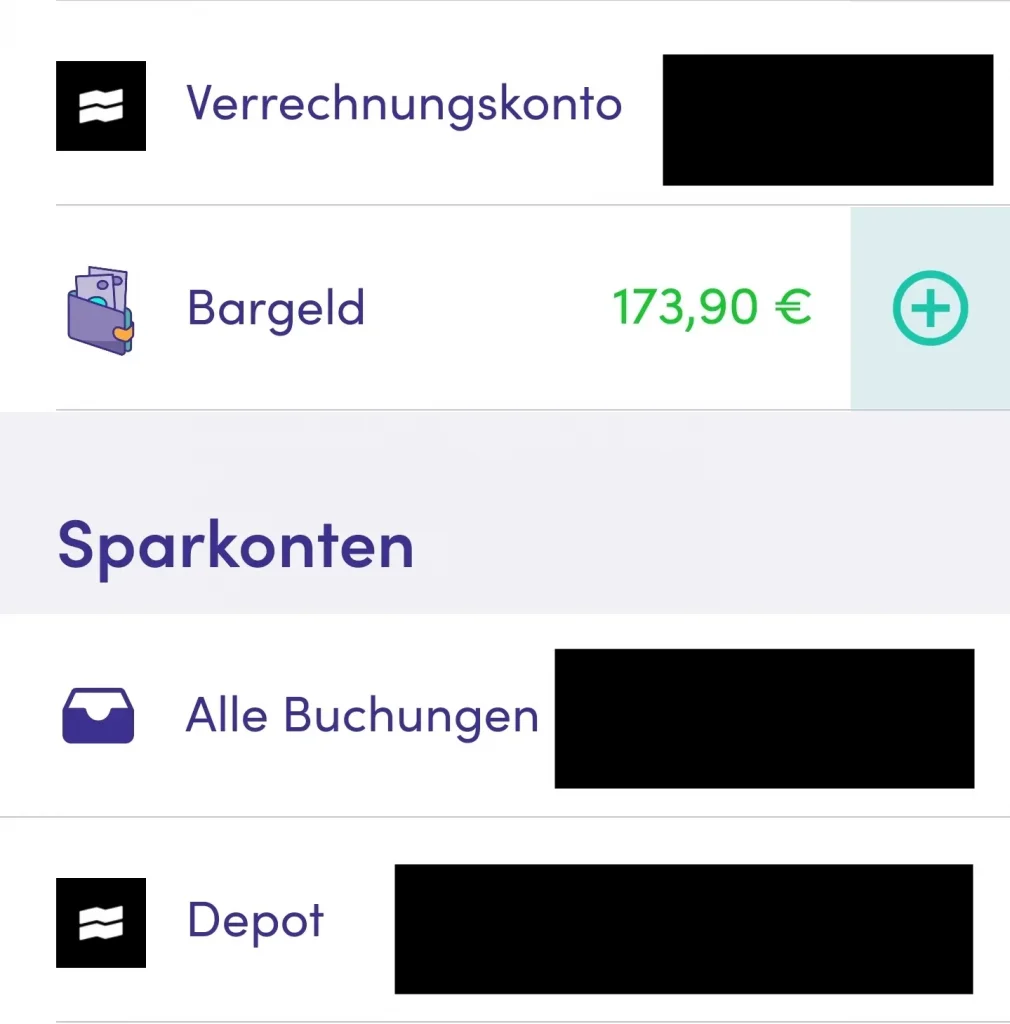Screen dimensions: 1010x1024
Task: Click the green euro sign after 173,90
Action: (793, 308)
